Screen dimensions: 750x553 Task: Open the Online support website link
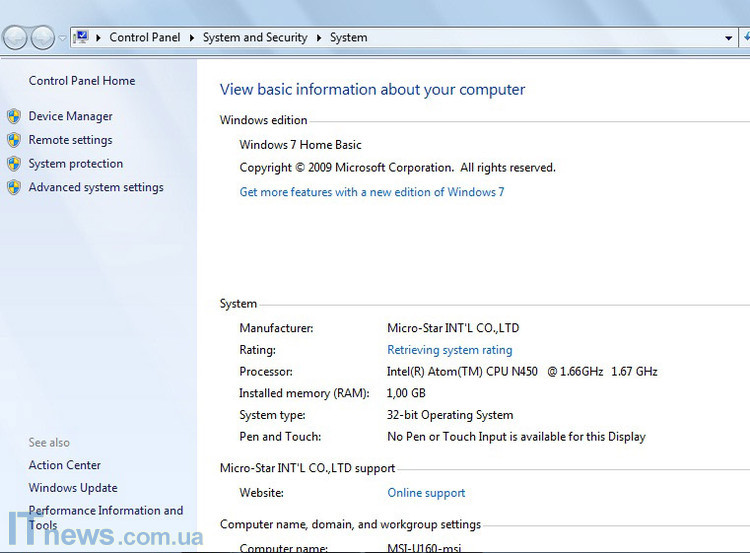point(426,493)
